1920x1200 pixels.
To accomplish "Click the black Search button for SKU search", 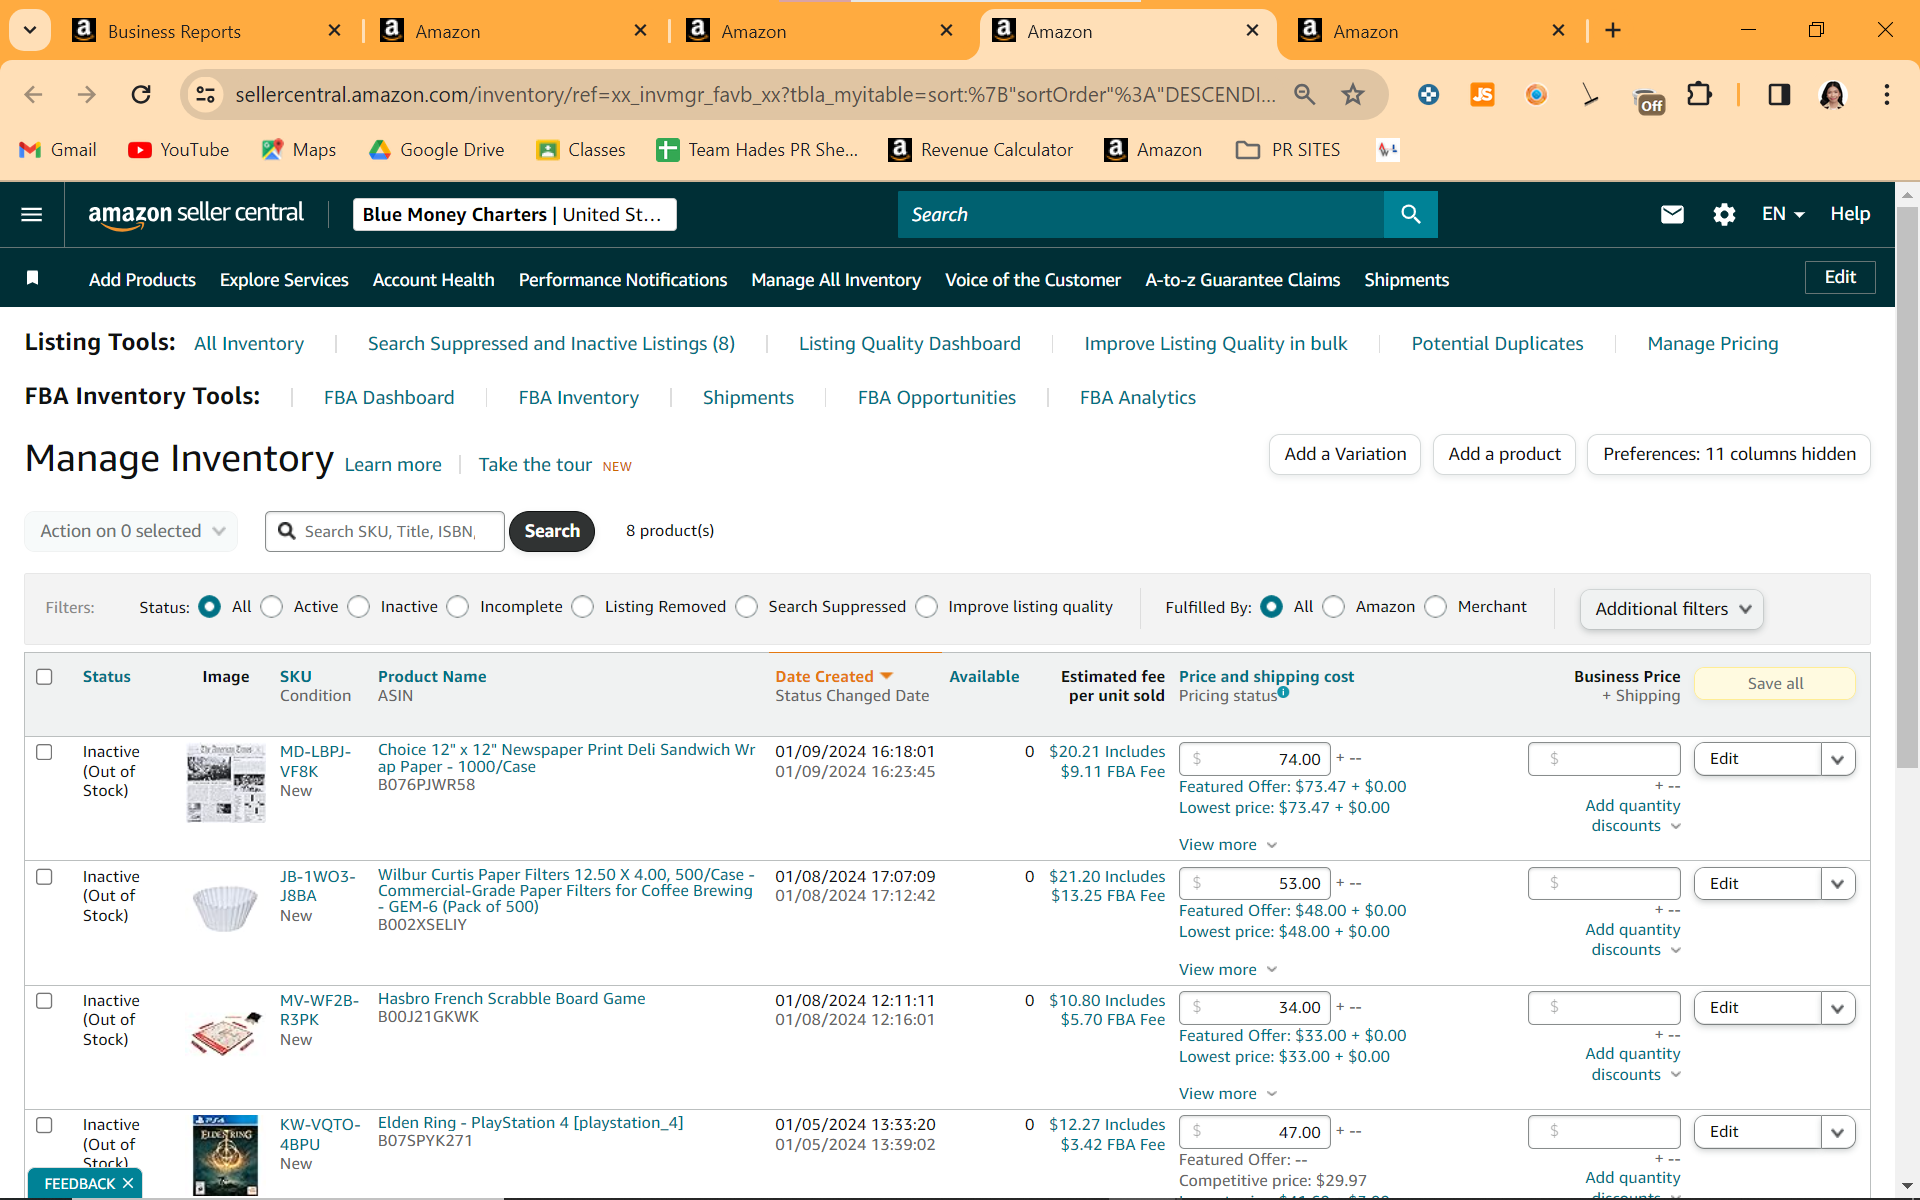I will click(552, 531).
